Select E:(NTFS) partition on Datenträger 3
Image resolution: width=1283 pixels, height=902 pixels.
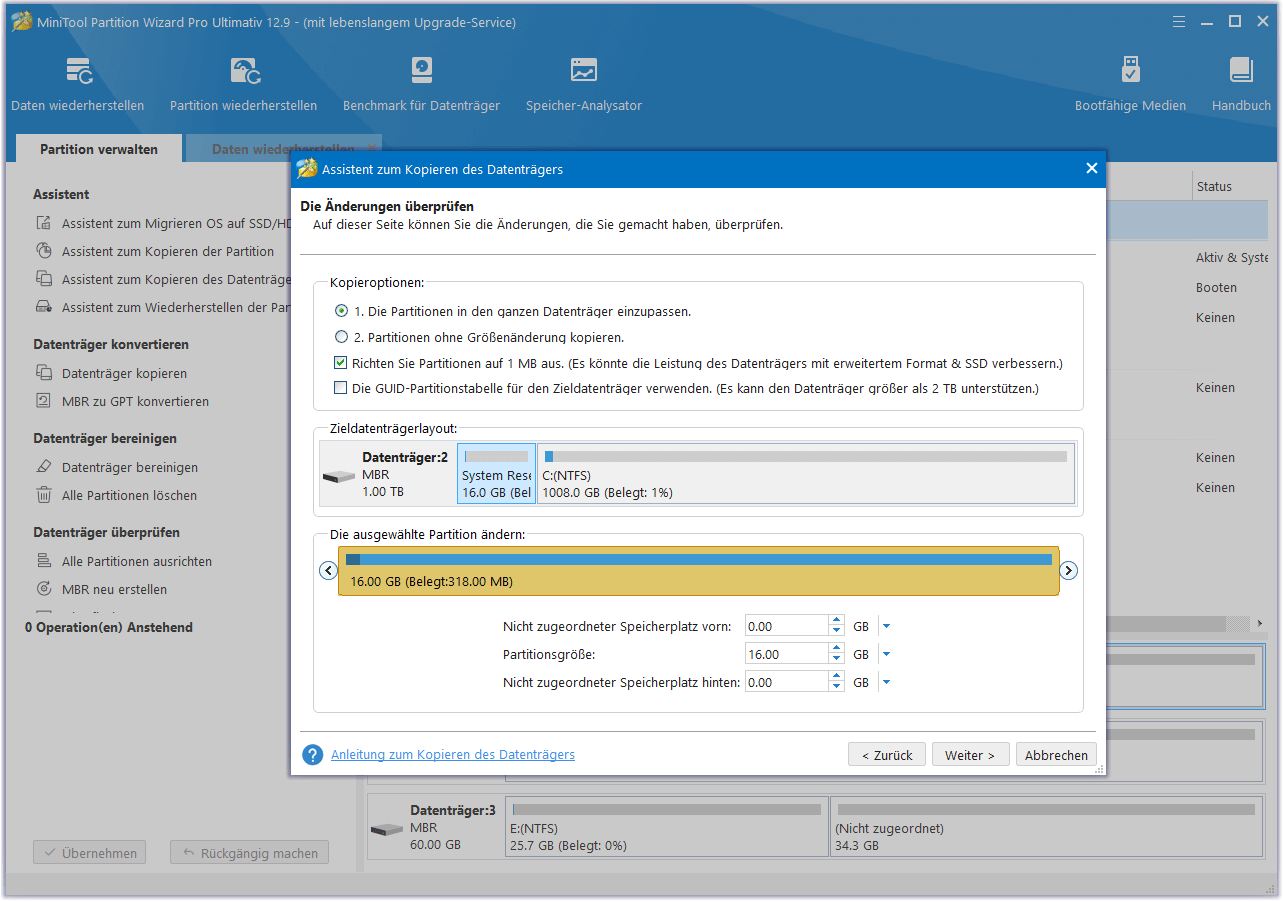(667, 827)
